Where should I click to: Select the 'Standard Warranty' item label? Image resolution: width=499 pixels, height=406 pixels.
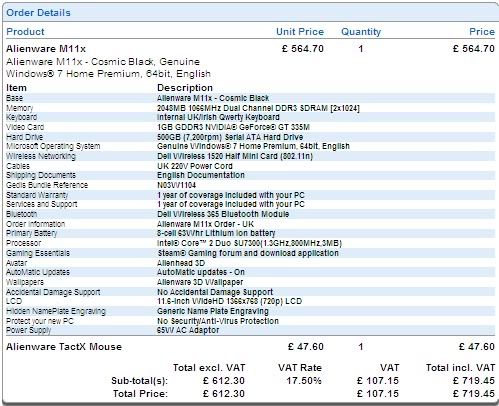pyautogui.click(x=37, y=195)
